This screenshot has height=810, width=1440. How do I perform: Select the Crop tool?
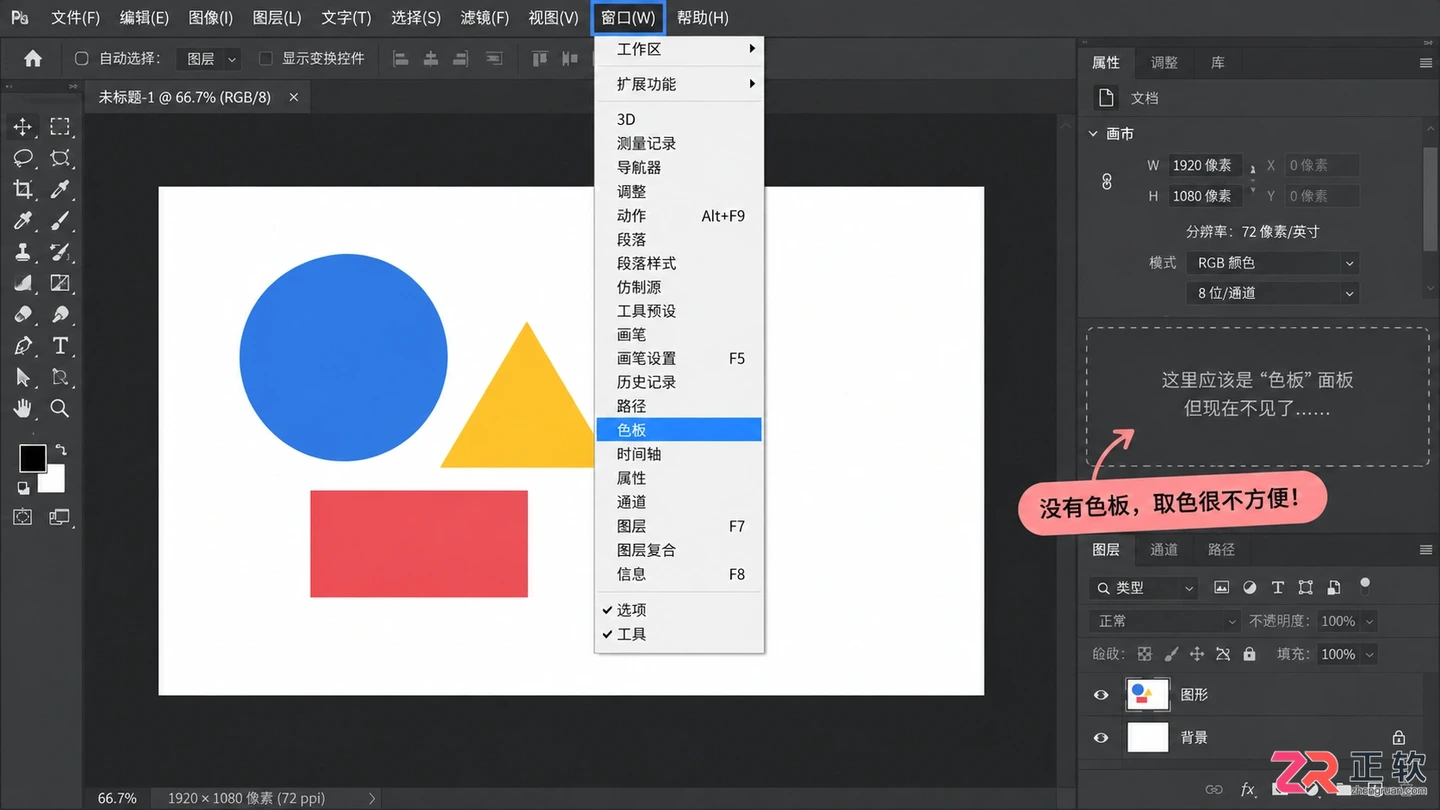pos(22,189)
